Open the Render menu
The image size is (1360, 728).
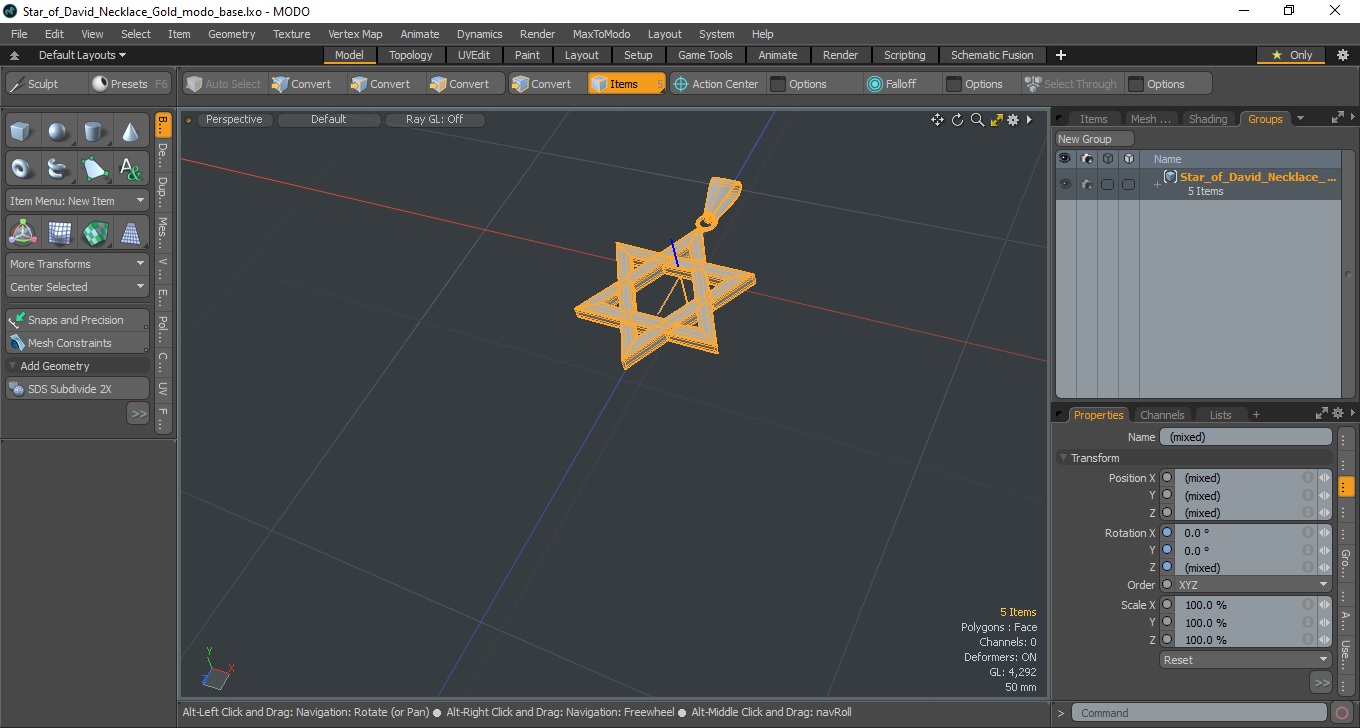click(x=537, y=34)
